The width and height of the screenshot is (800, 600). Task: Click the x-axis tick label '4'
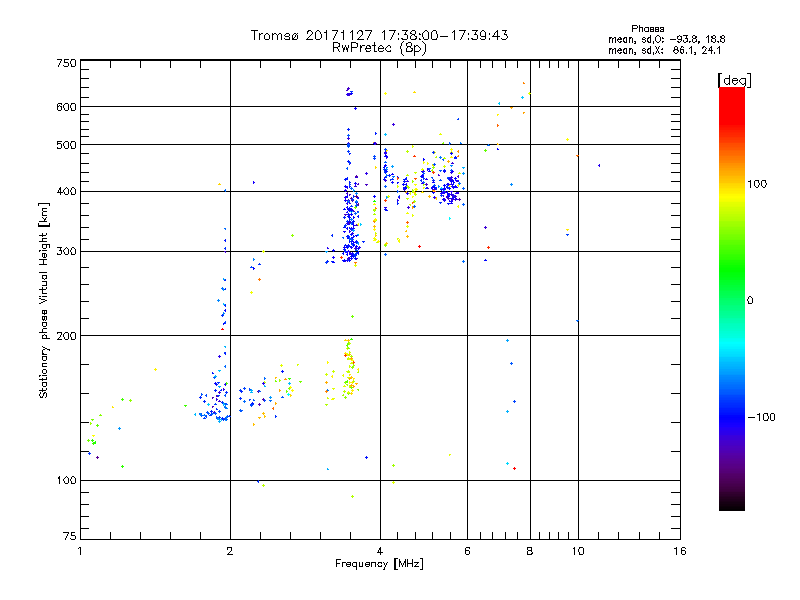point(380,551)
